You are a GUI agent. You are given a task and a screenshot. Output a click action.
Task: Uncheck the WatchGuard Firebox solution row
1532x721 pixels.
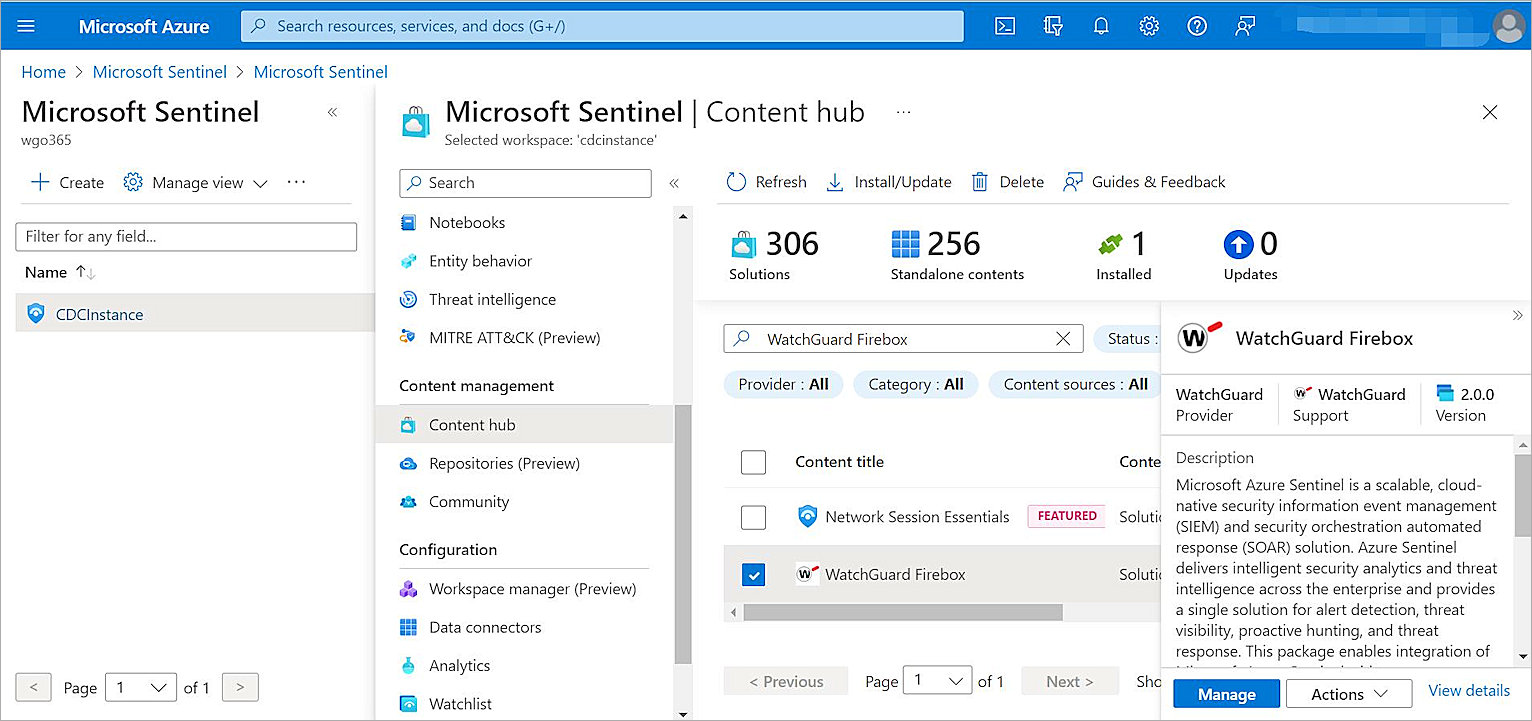point(753,574)
